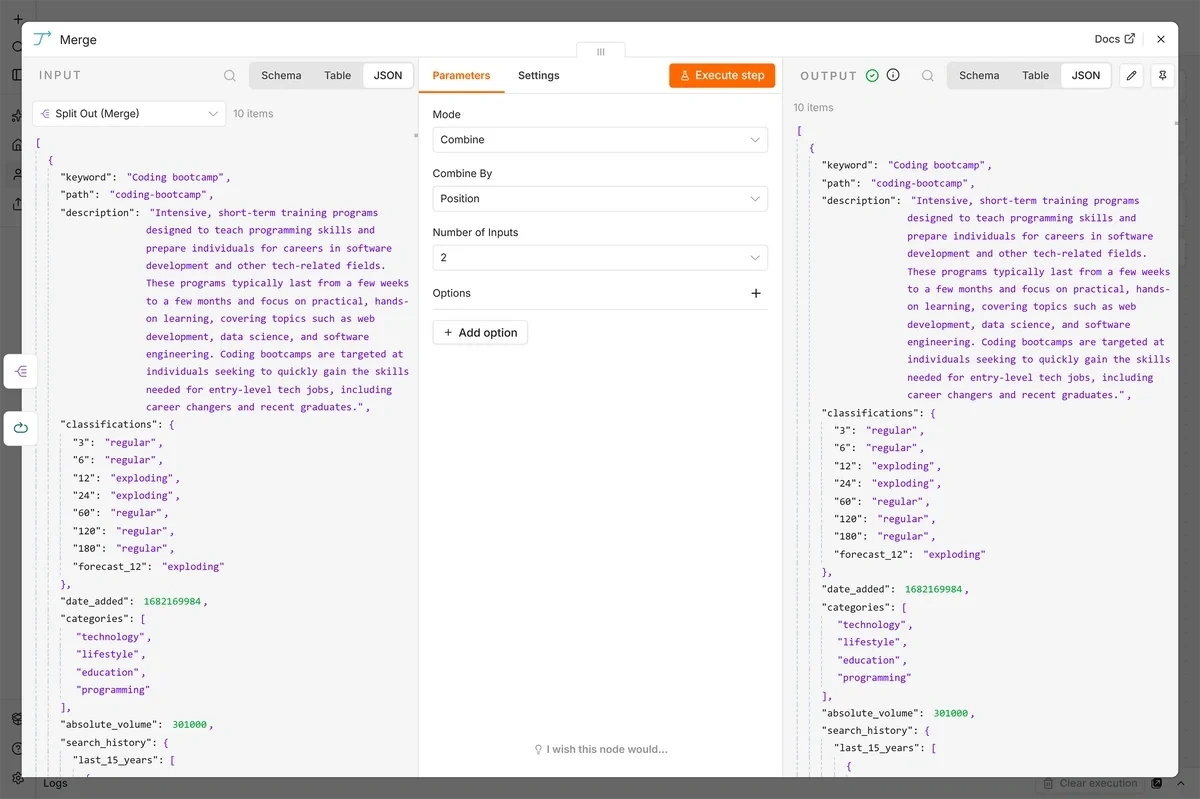Open the Parameters tab
The image size is (1200, 799).
[x=461, y=75]
